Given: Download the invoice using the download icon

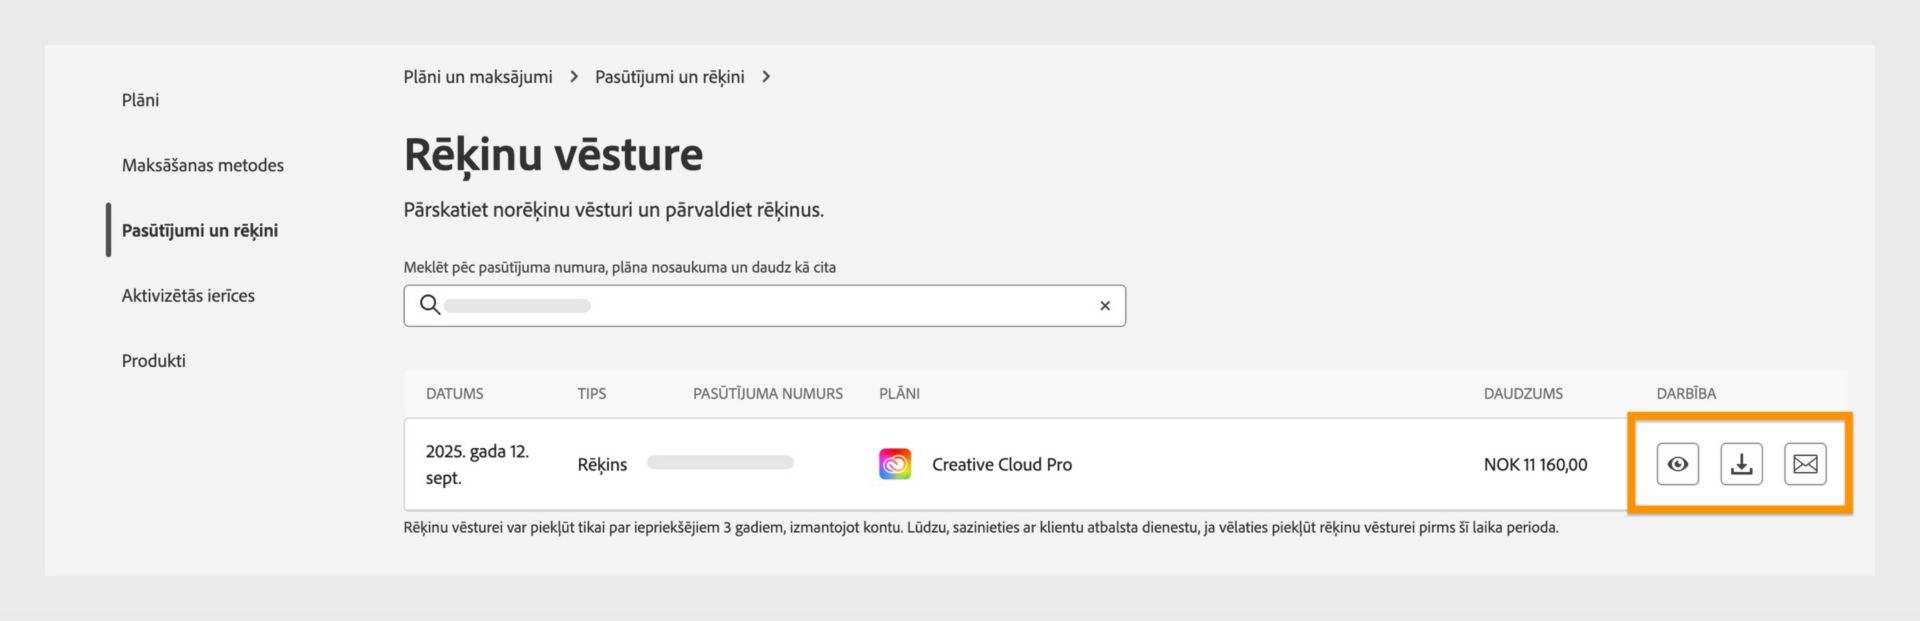Looking at the screenshot, I should [x=1741, y=464].
